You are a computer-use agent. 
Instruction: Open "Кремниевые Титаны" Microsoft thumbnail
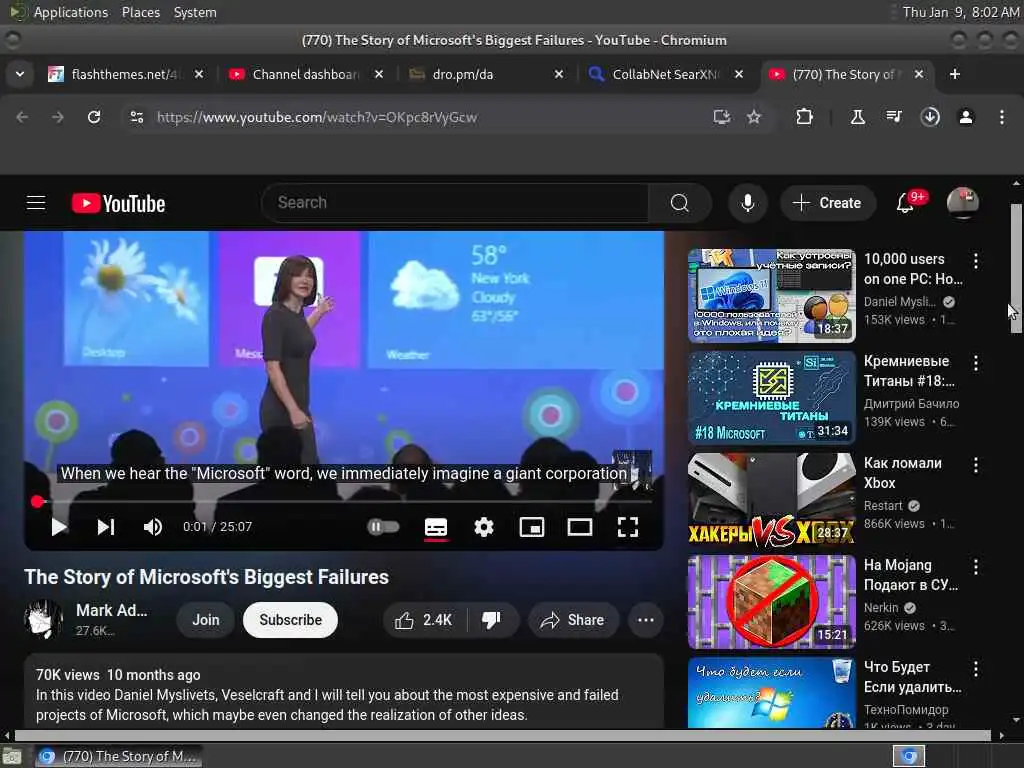(x=771, y=398)
